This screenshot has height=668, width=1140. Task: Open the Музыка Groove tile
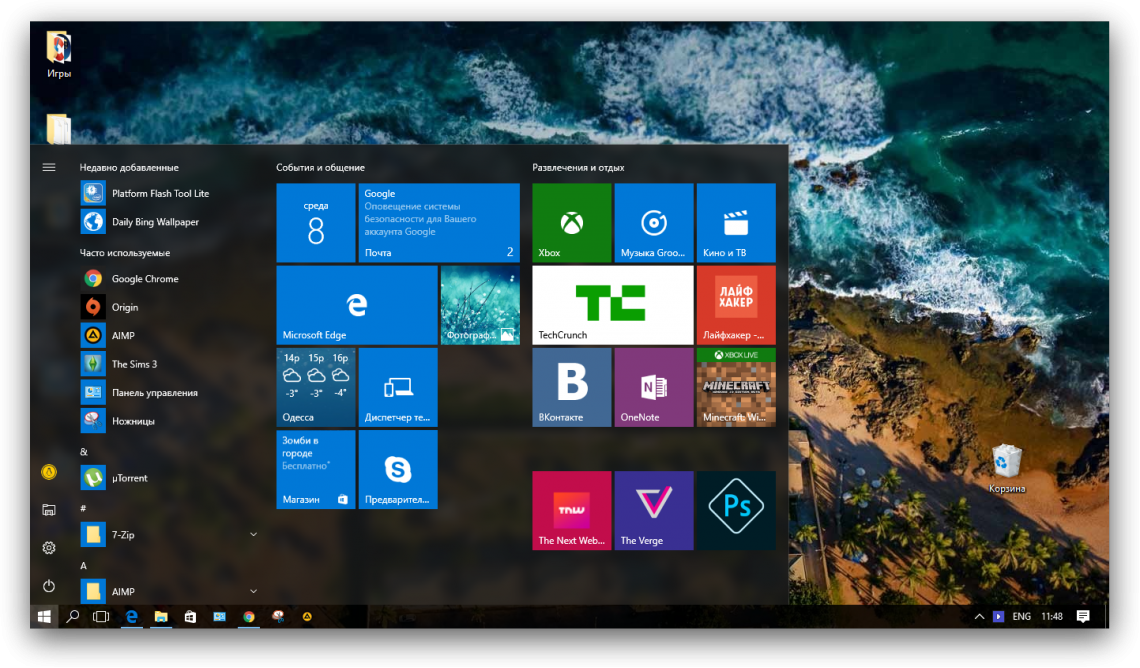click(654, 222)
